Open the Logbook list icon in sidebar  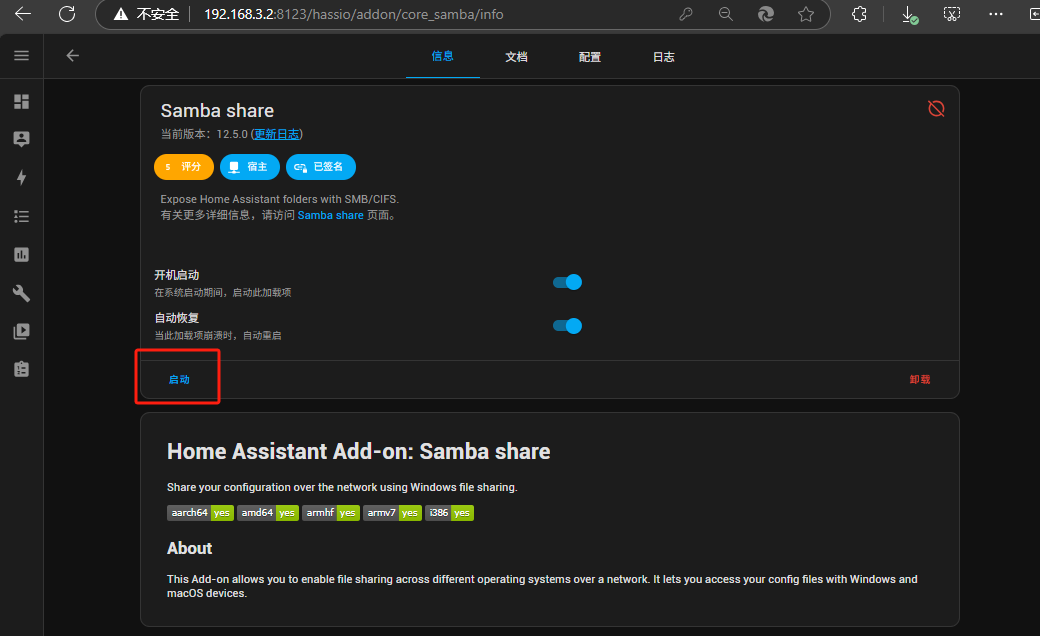click(21, 216)
